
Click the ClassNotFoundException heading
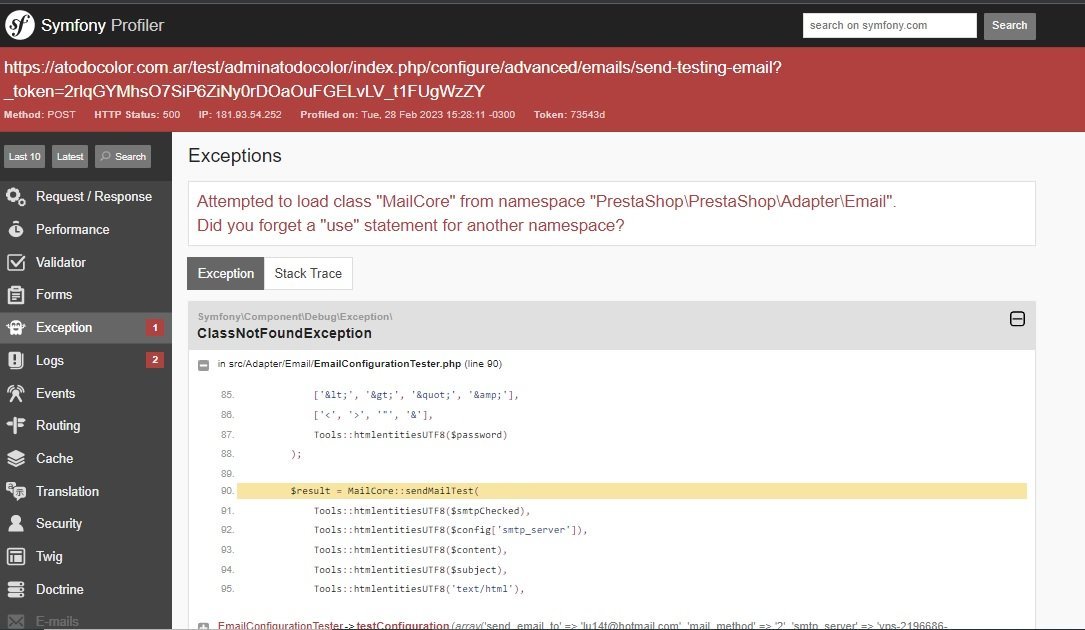coord(284,333)
